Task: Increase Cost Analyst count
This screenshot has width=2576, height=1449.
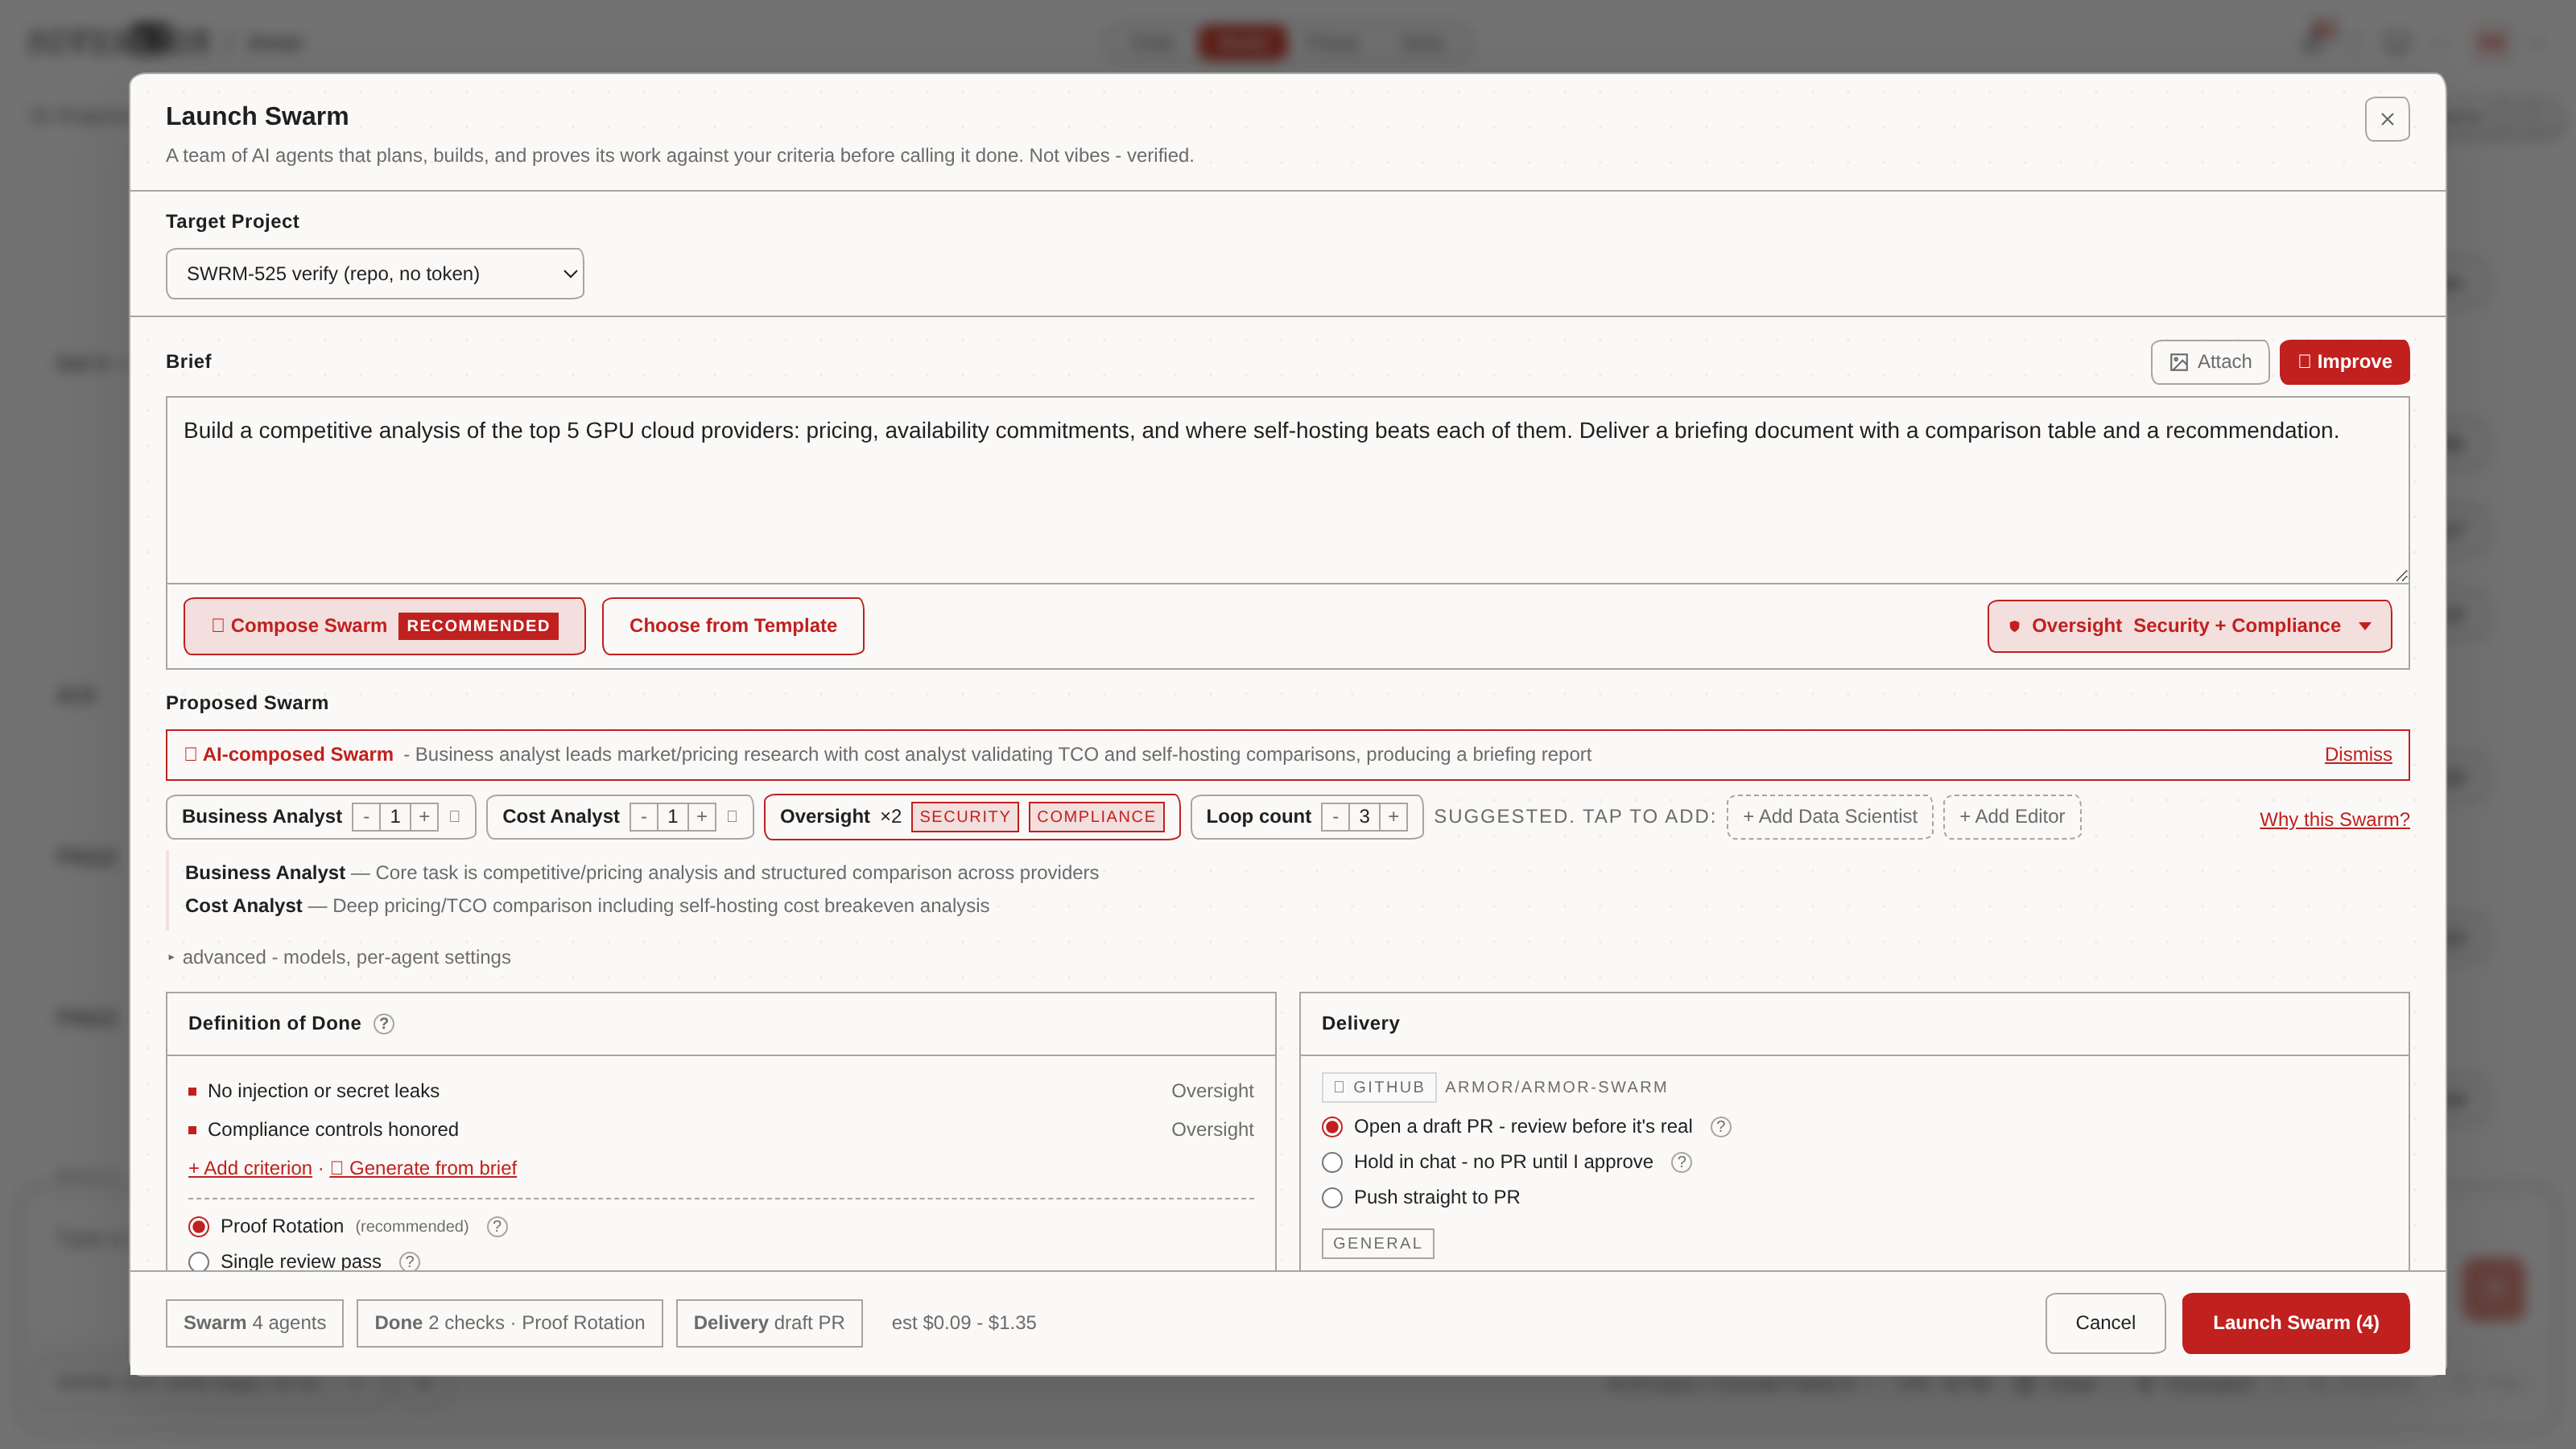Action: pyautogui.click(x=702, y=817)
